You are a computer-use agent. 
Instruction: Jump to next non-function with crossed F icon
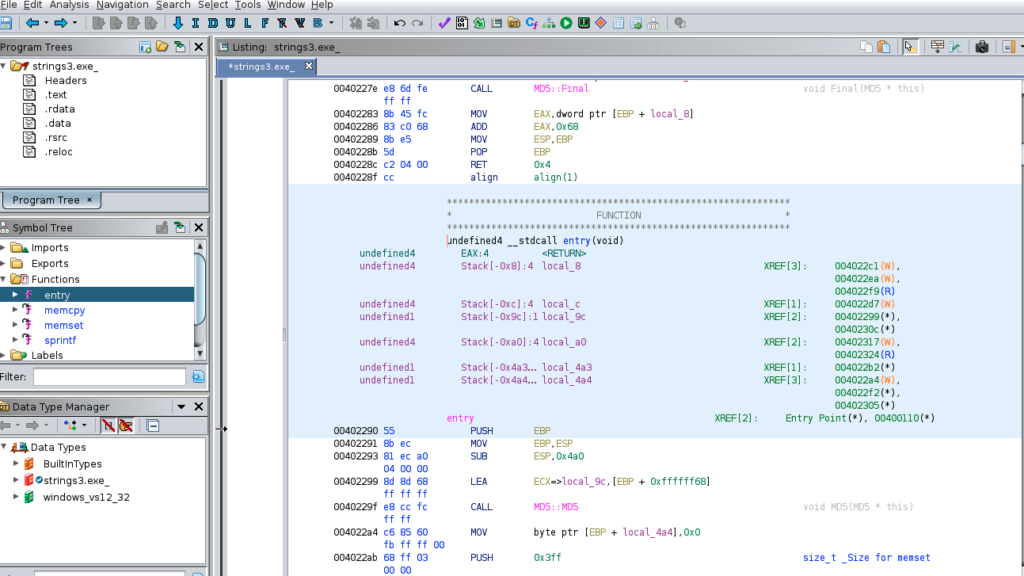pos(282,24)
